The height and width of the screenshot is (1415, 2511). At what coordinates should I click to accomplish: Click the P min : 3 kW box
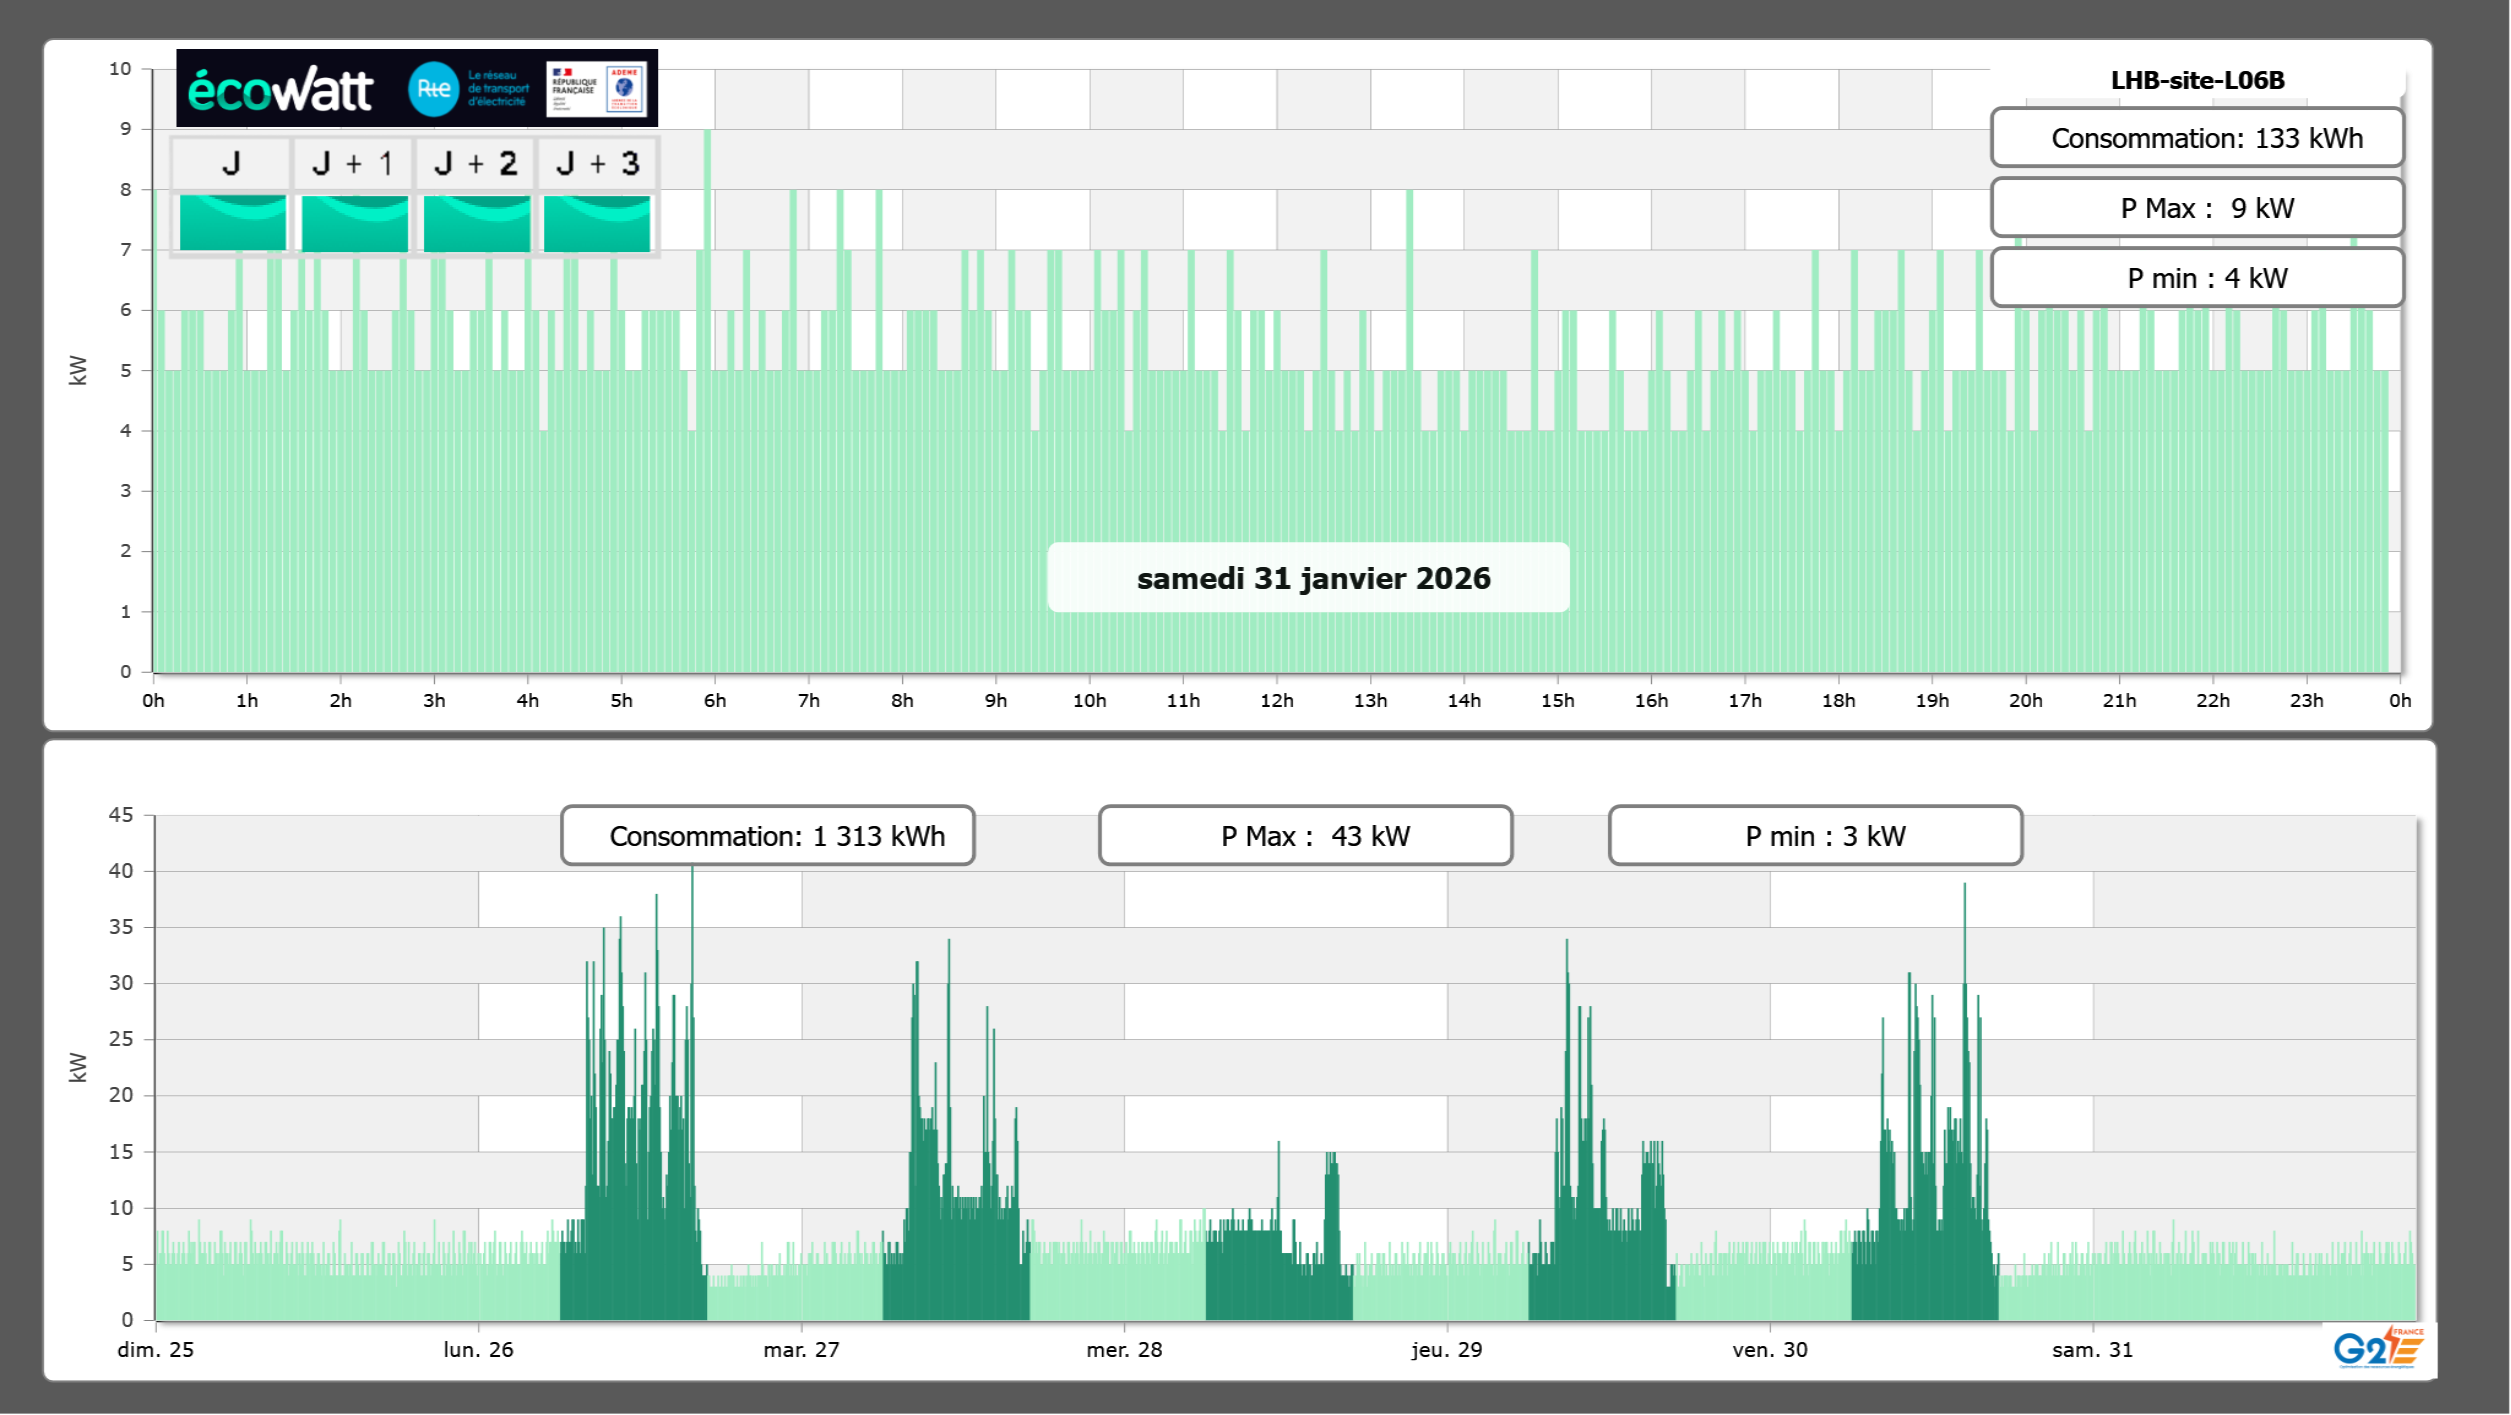pos(1815,836)
